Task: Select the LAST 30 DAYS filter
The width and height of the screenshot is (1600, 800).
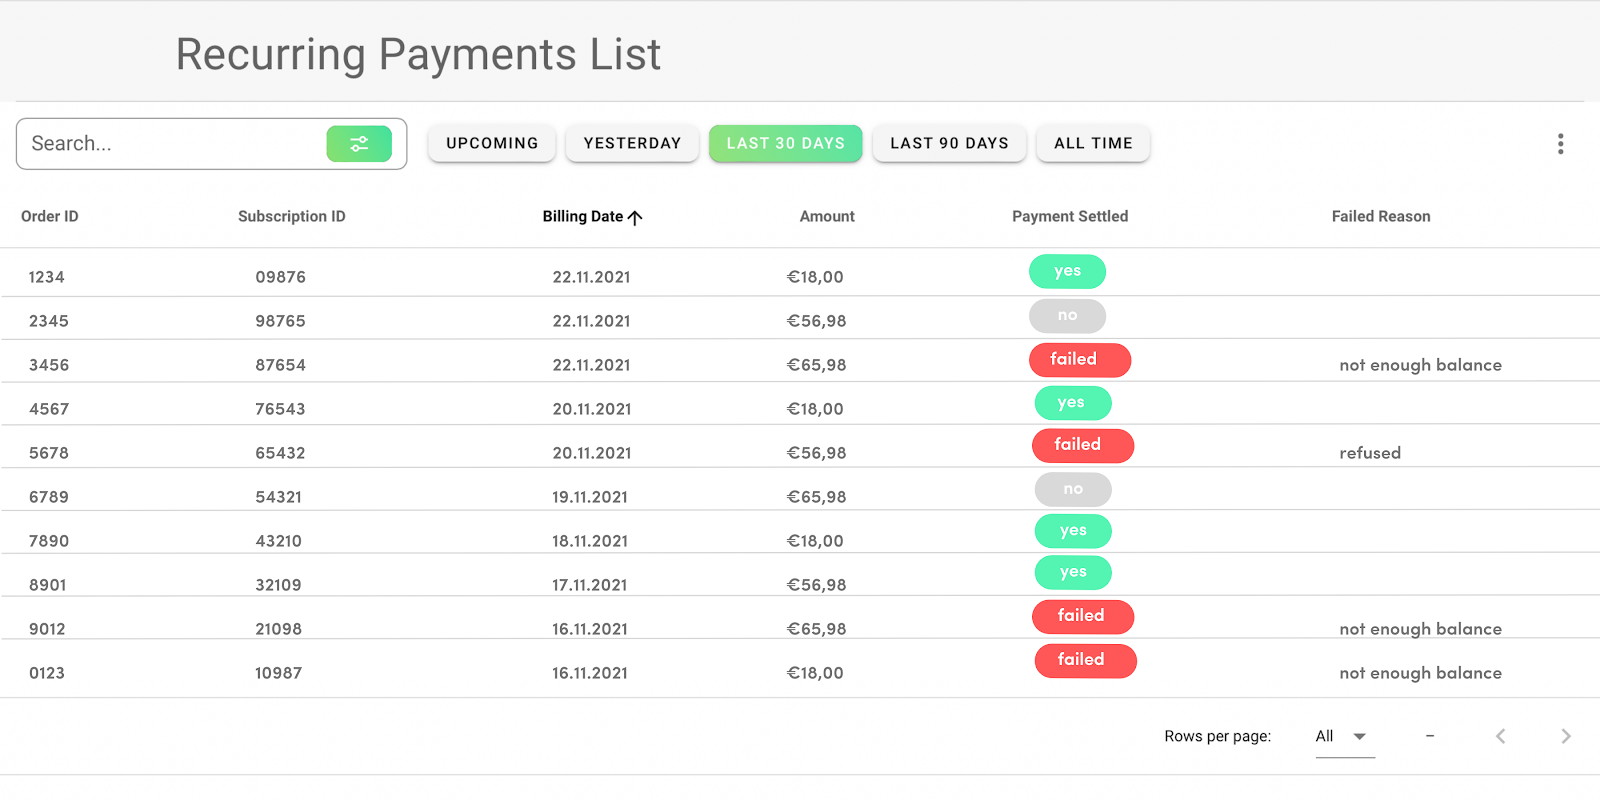Action: tap(786, 143)
